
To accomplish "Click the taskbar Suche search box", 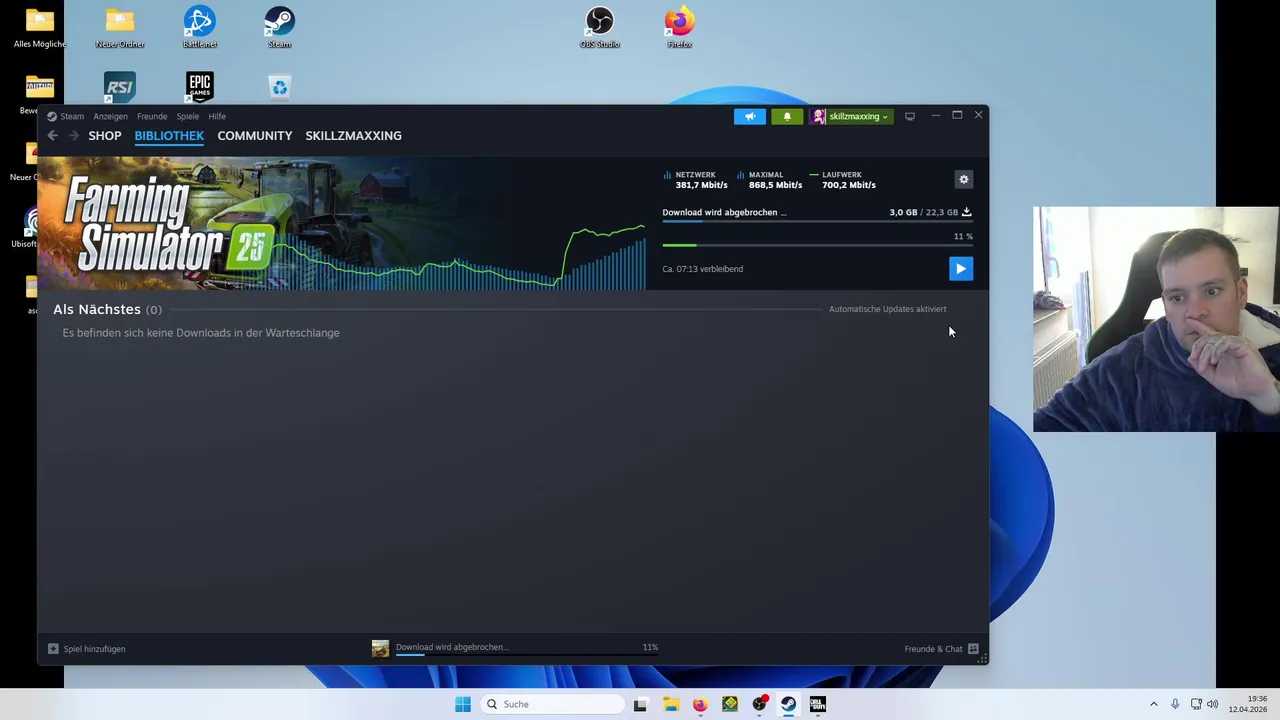I will click(x=553, y=704).
